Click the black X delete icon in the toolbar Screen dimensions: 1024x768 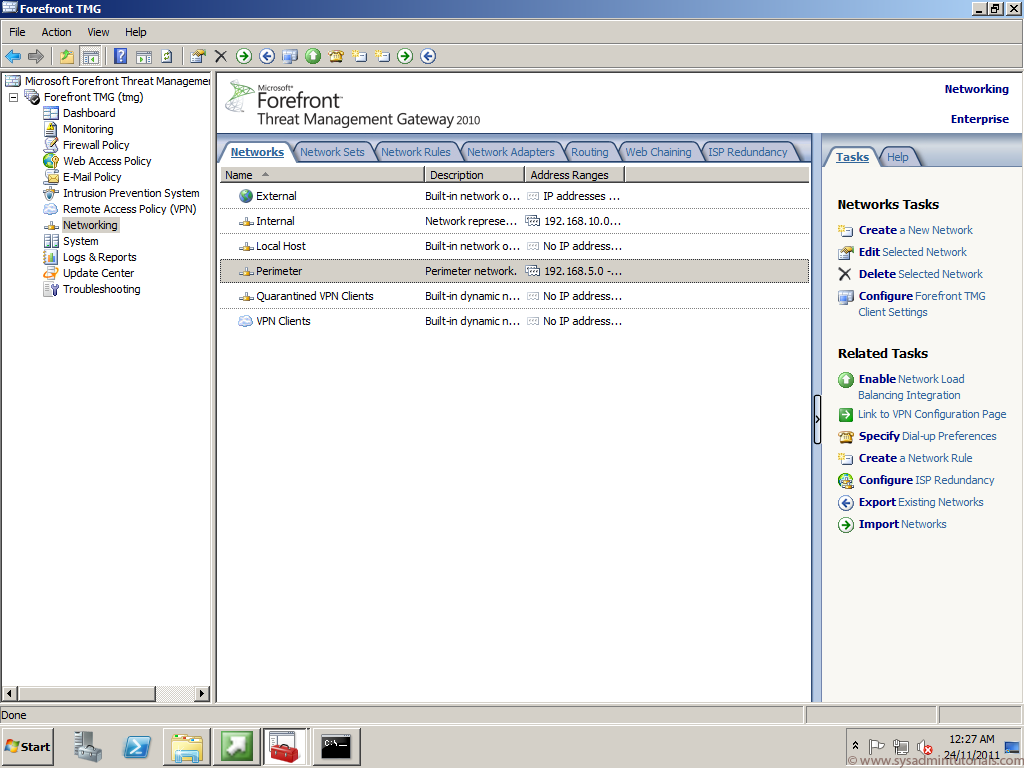221,56
